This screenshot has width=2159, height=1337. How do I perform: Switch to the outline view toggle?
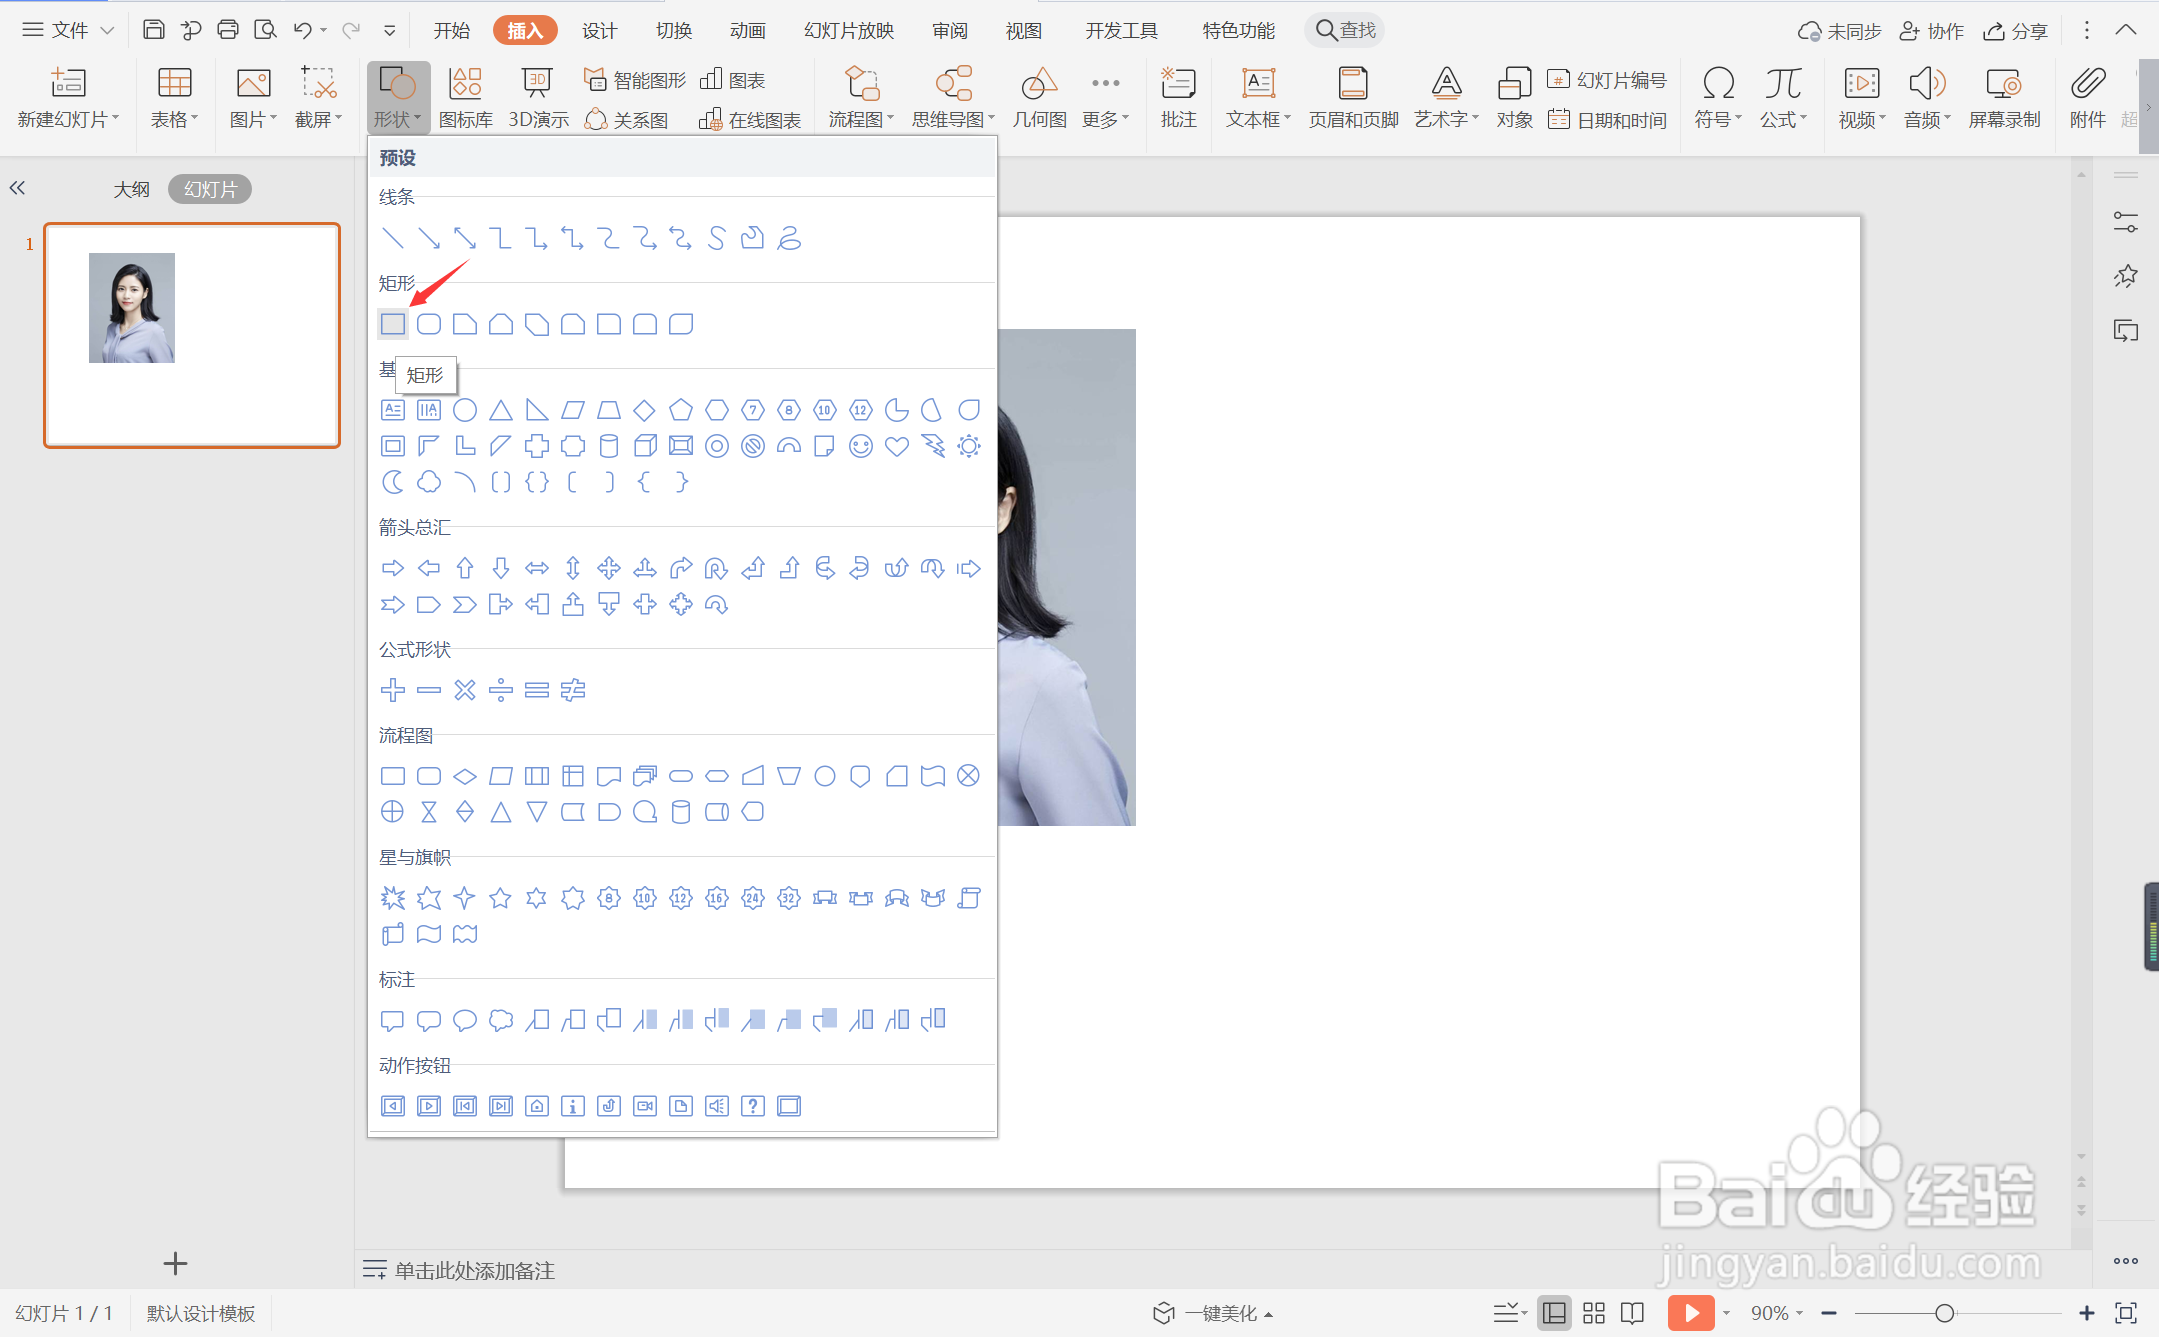click(x=131, y=189)
